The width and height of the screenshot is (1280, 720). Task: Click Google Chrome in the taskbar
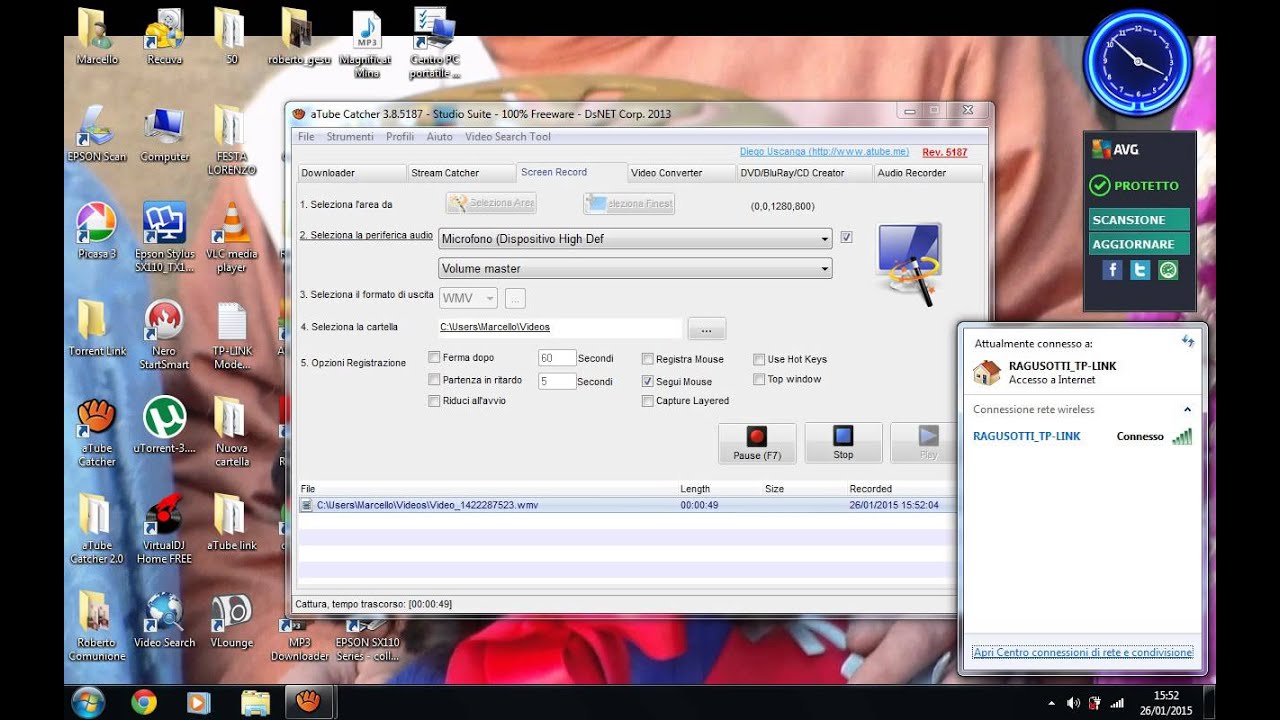(144, 703)
